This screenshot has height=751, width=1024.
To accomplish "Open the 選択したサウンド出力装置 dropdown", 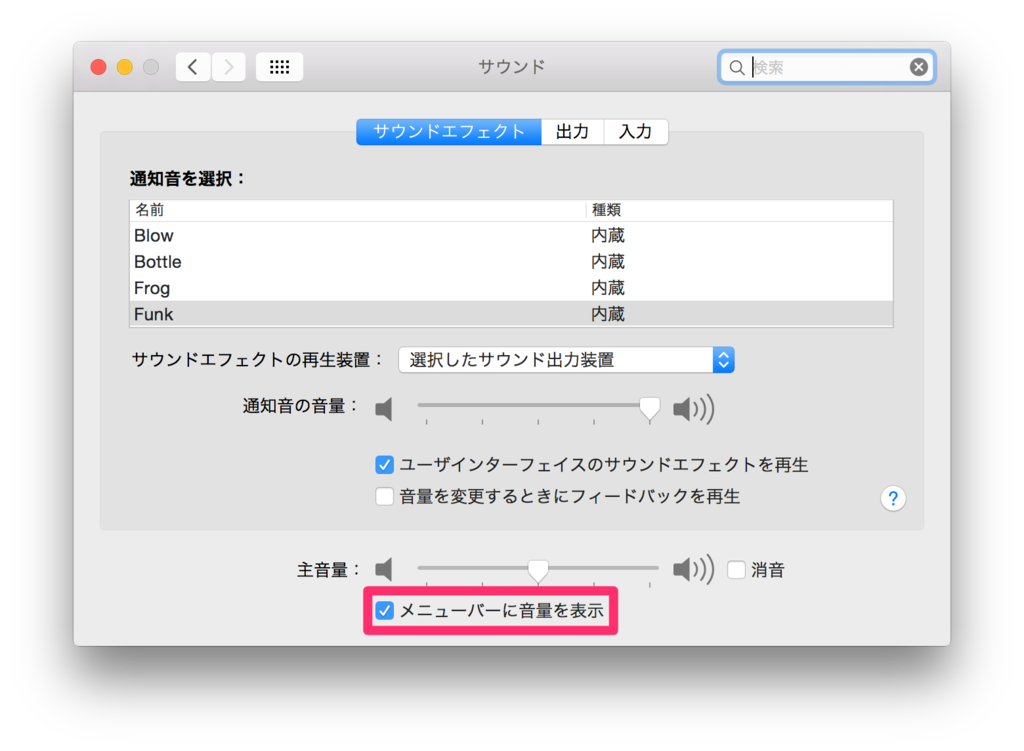I will [x=566, y=360].
